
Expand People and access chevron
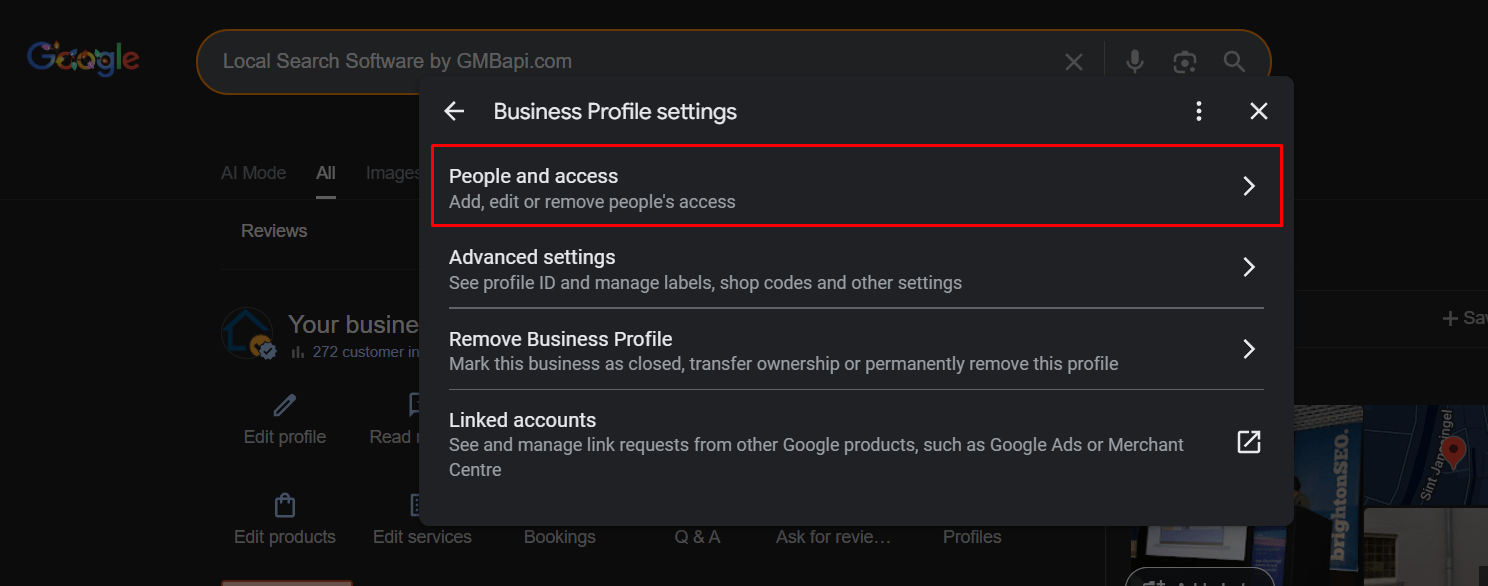coord(1249,186)
